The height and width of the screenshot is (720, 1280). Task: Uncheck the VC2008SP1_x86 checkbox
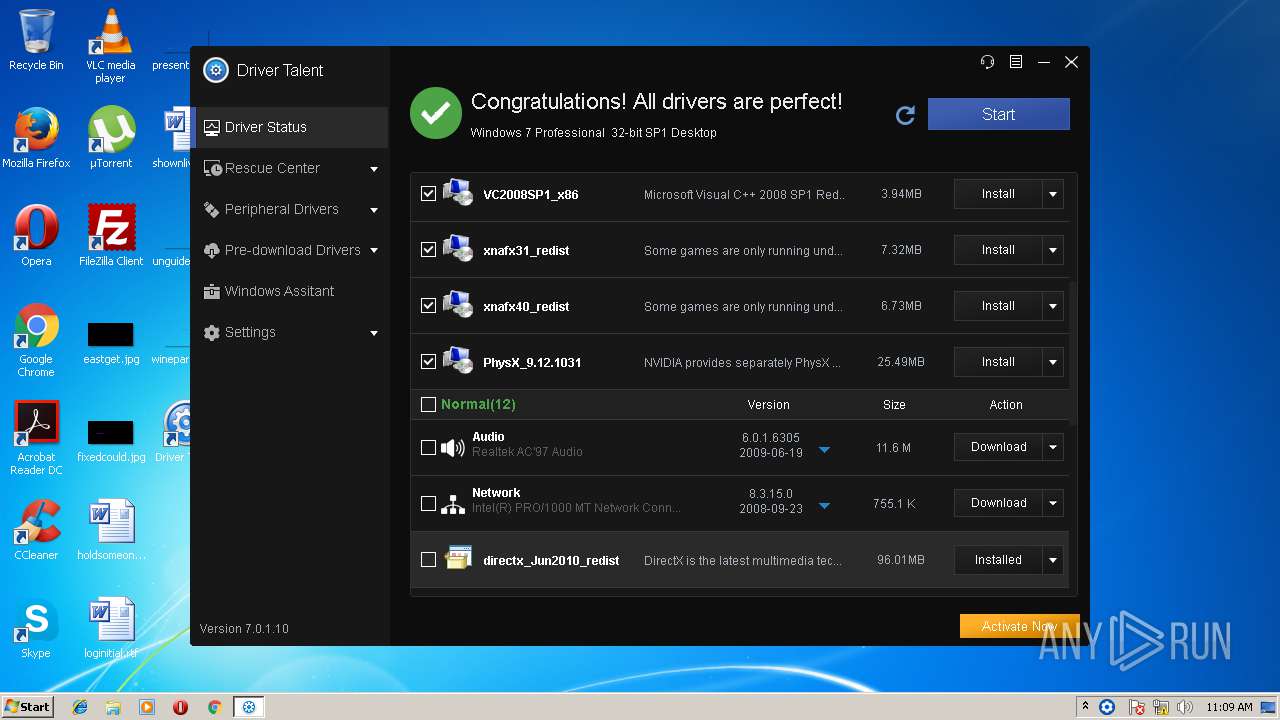click(429, 194)
